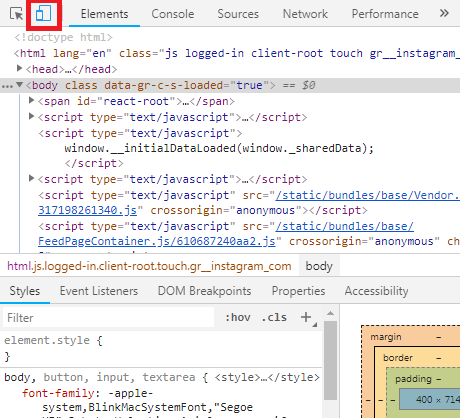460x418 pixels.
Task: Select the body class element row
Action: click(x=230, y=85)
